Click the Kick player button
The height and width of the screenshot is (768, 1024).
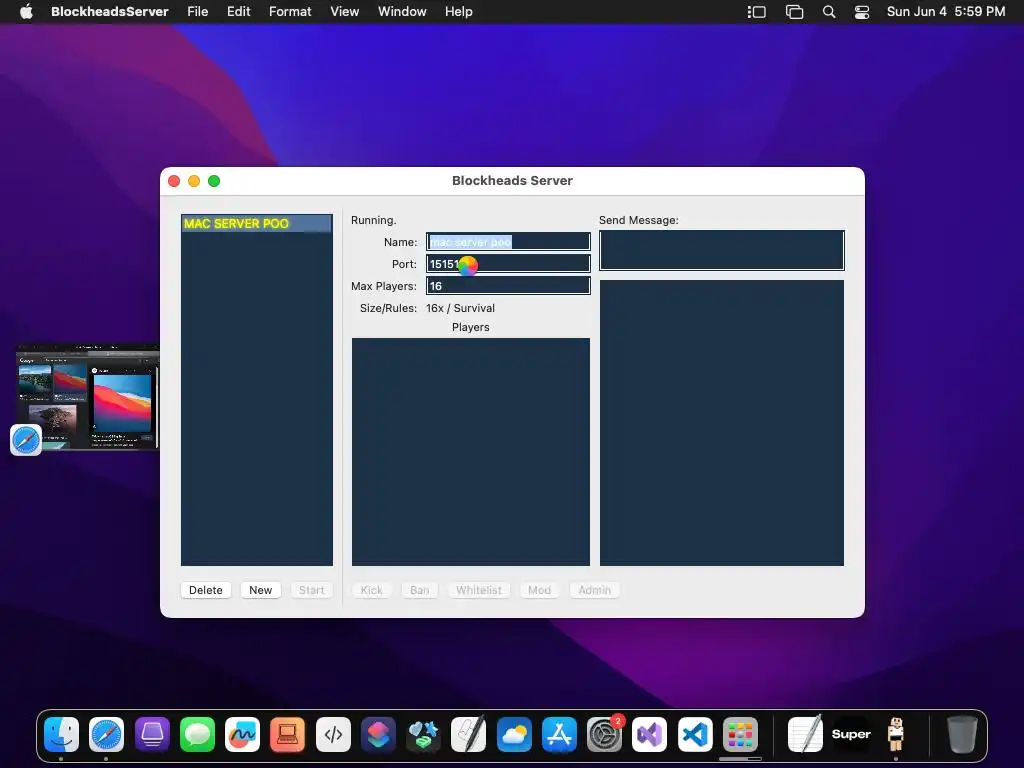click(372, 590)
